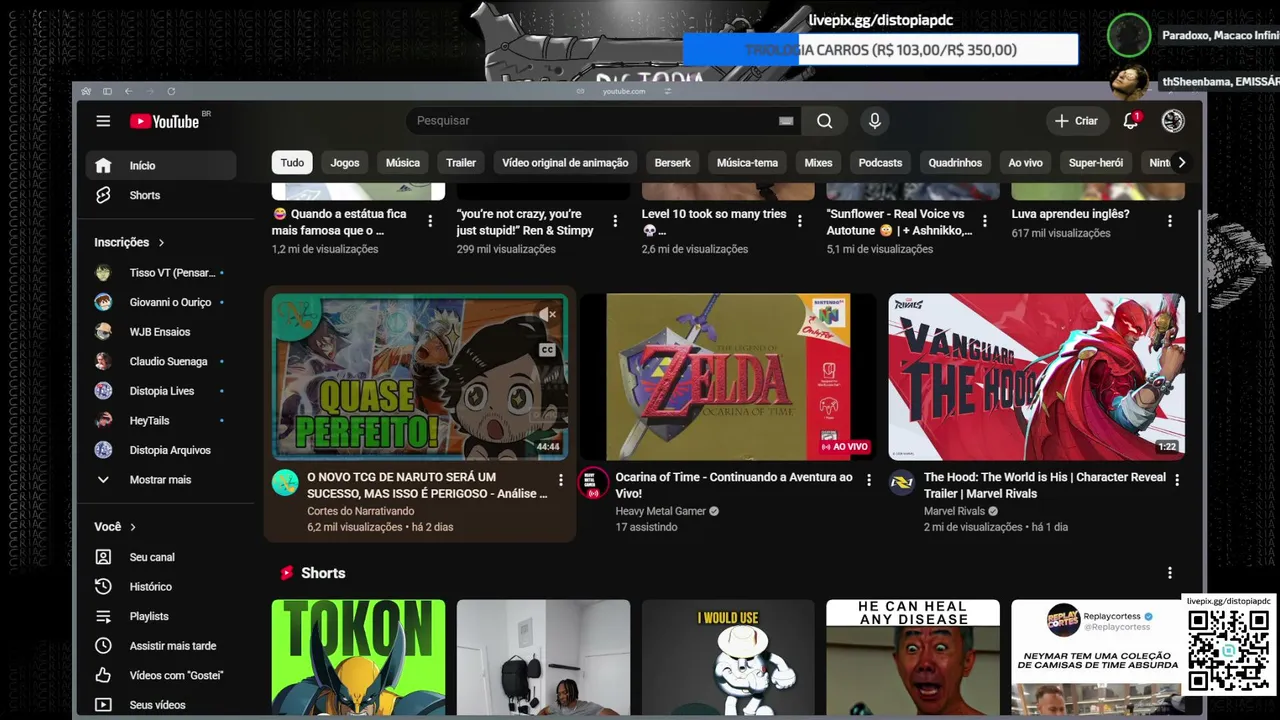The width and height of the screenshot is (1280, 720).
Task: Open options for the Naruto TCG video
Action: pos(560,480)
